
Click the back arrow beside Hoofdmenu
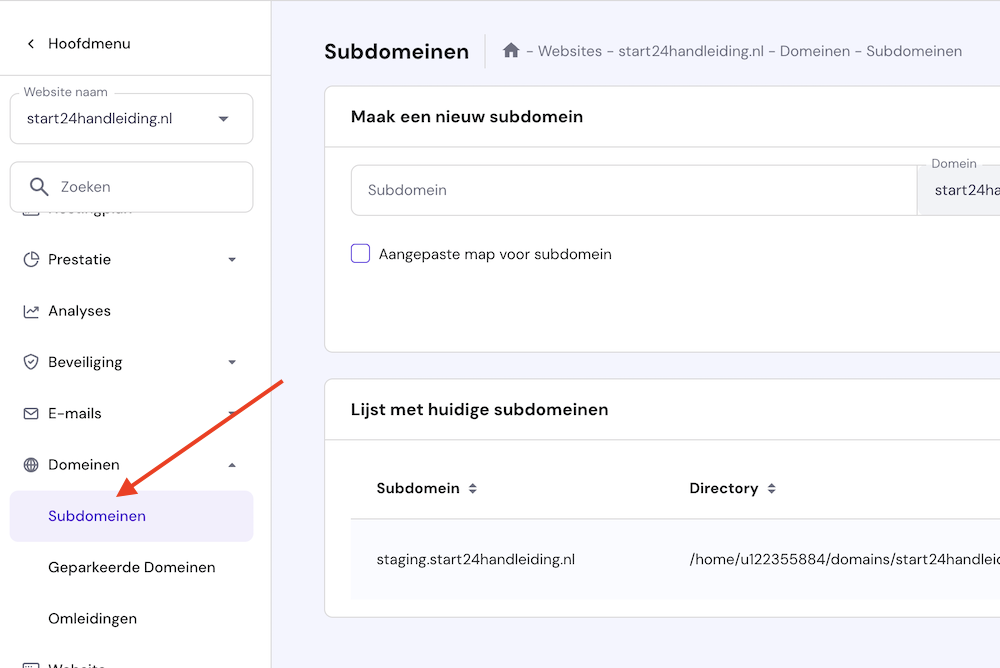tap(31, 44)
